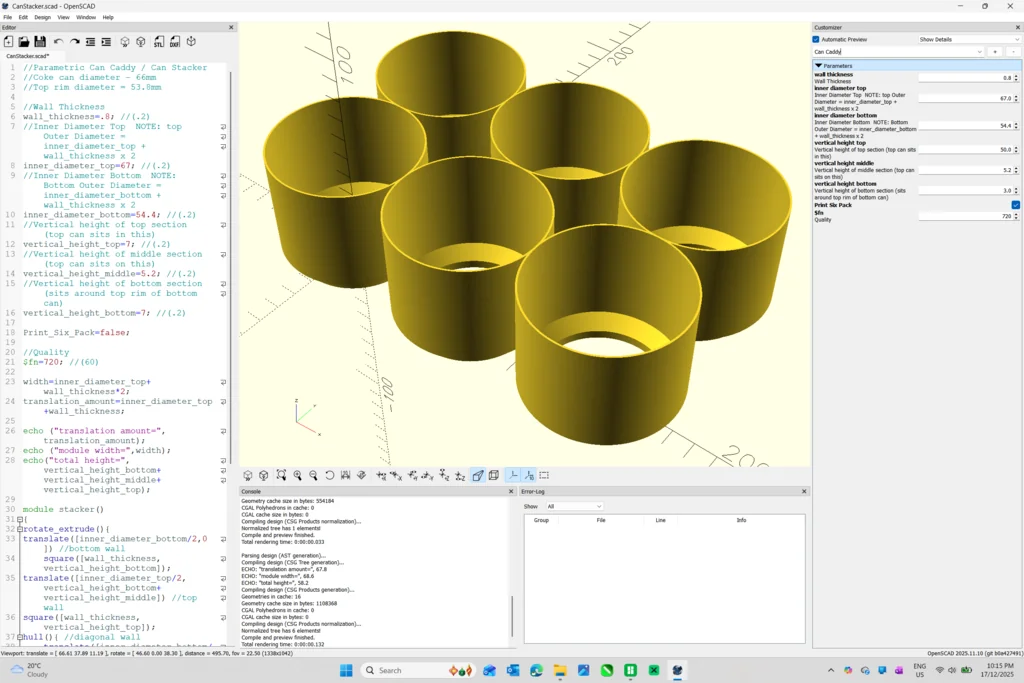
Task: Toggle the Print Six Pack checkbox
Action: 1015,205
